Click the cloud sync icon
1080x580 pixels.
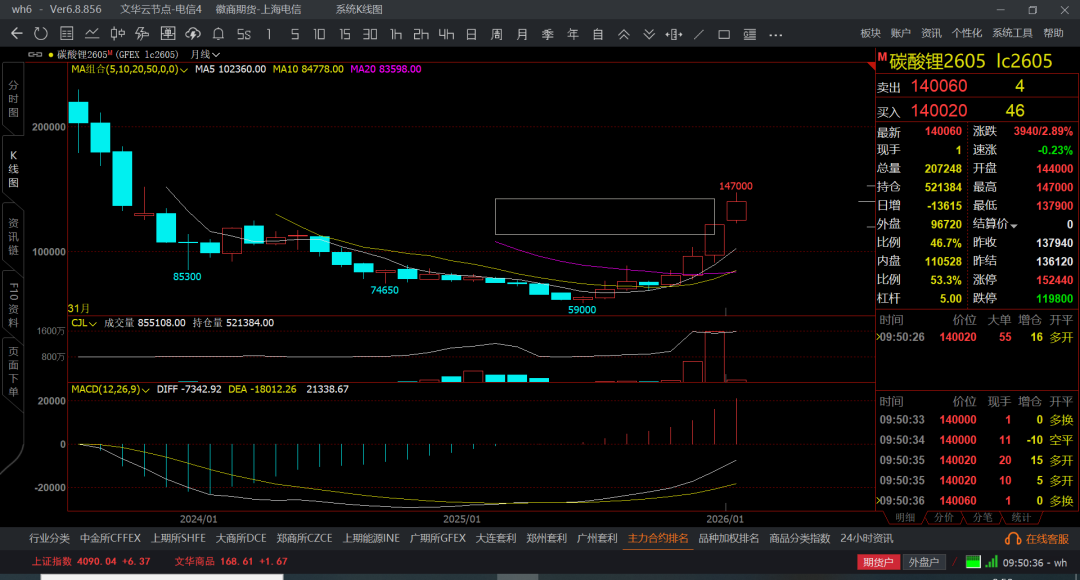point(193,33)
